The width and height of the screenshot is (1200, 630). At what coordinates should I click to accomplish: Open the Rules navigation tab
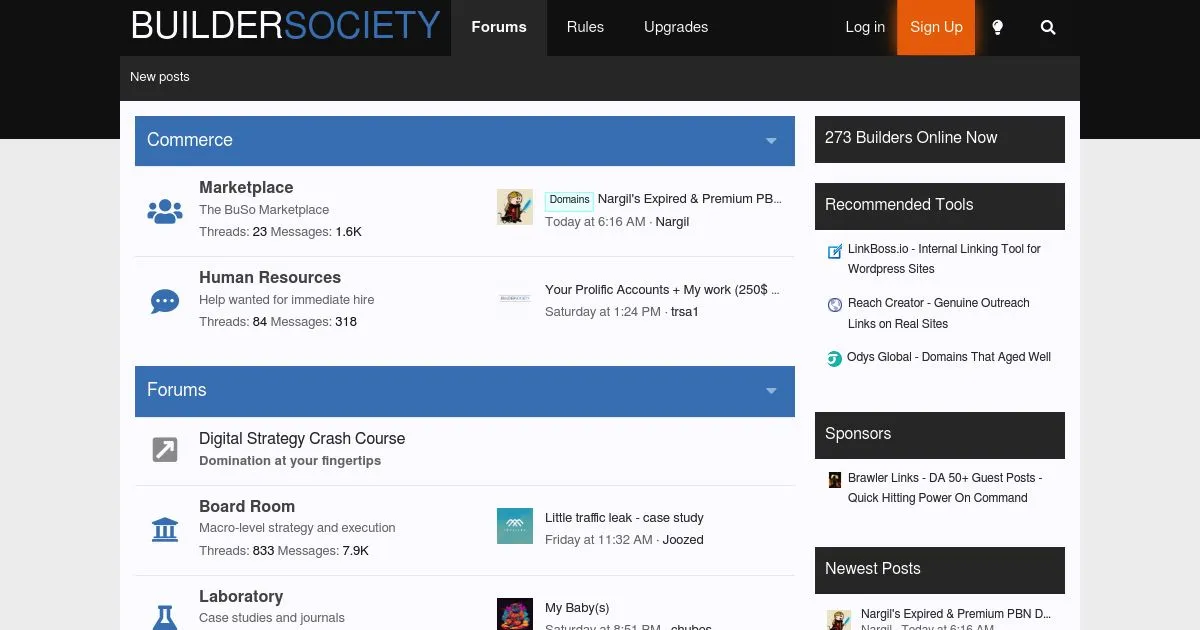pos(585,27)
